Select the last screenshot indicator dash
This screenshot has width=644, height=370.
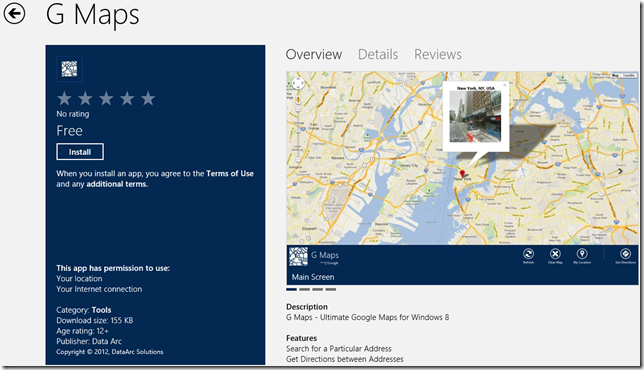coord(331,290)
